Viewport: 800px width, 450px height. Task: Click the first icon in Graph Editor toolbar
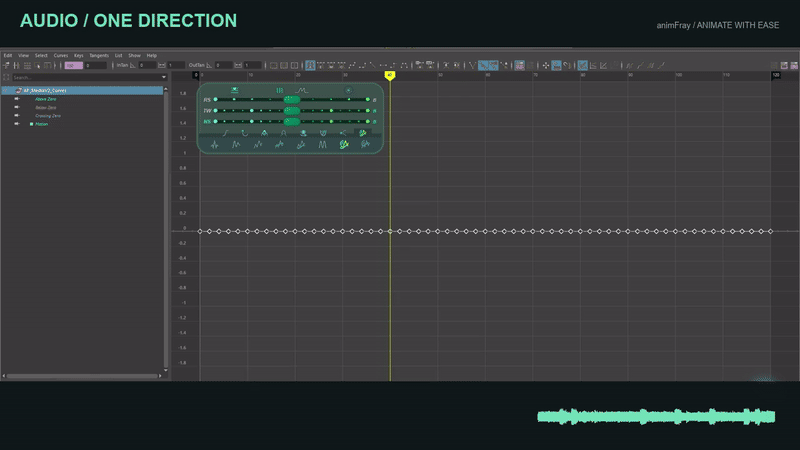(x=6, y=65)
